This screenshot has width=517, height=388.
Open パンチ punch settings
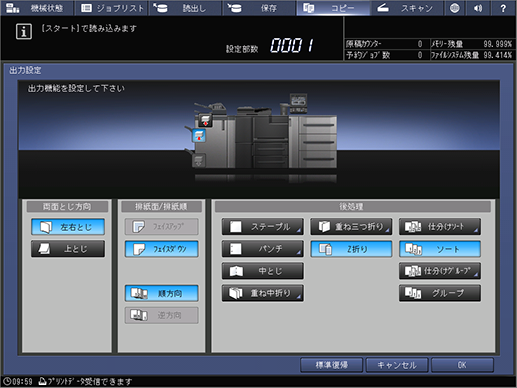tap(263, 249)
